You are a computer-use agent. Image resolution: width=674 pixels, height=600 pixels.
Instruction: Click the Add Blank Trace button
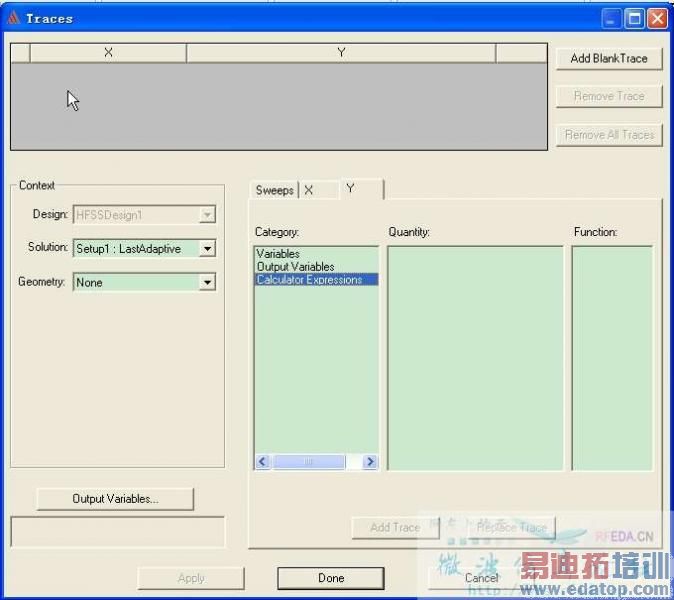pos(609,58)
